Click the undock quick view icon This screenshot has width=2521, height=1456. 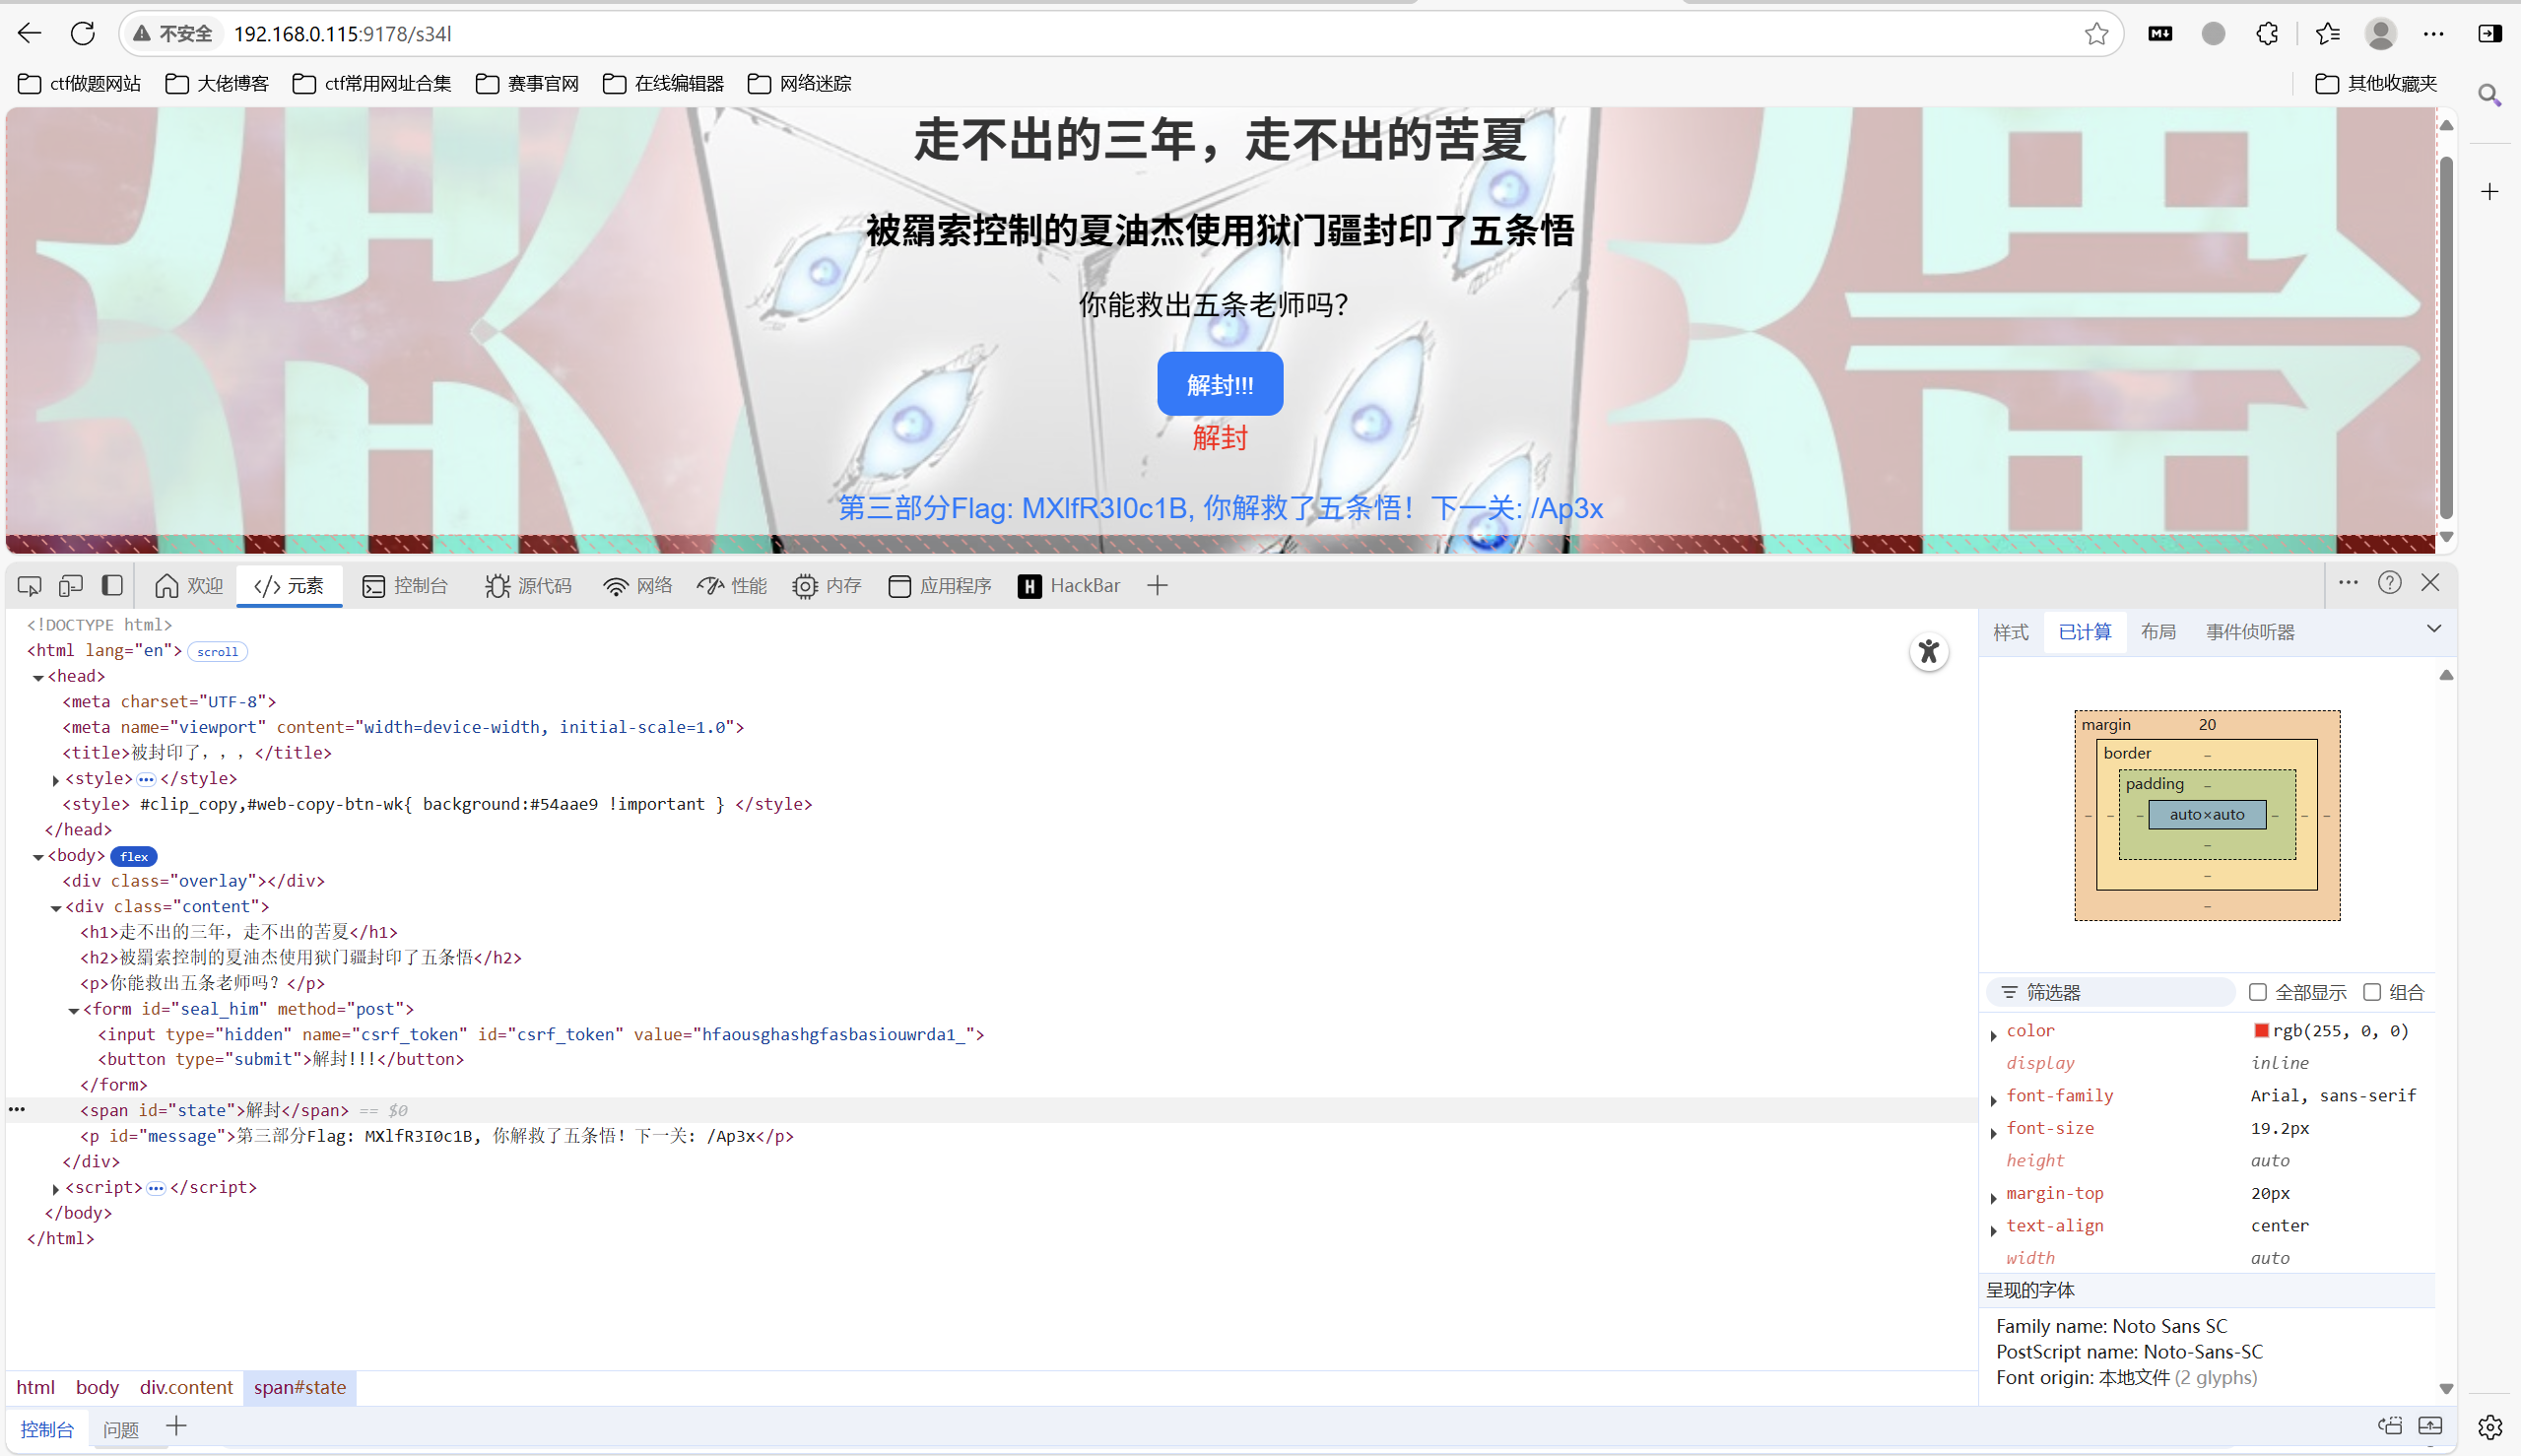tap(2389, 1426)
